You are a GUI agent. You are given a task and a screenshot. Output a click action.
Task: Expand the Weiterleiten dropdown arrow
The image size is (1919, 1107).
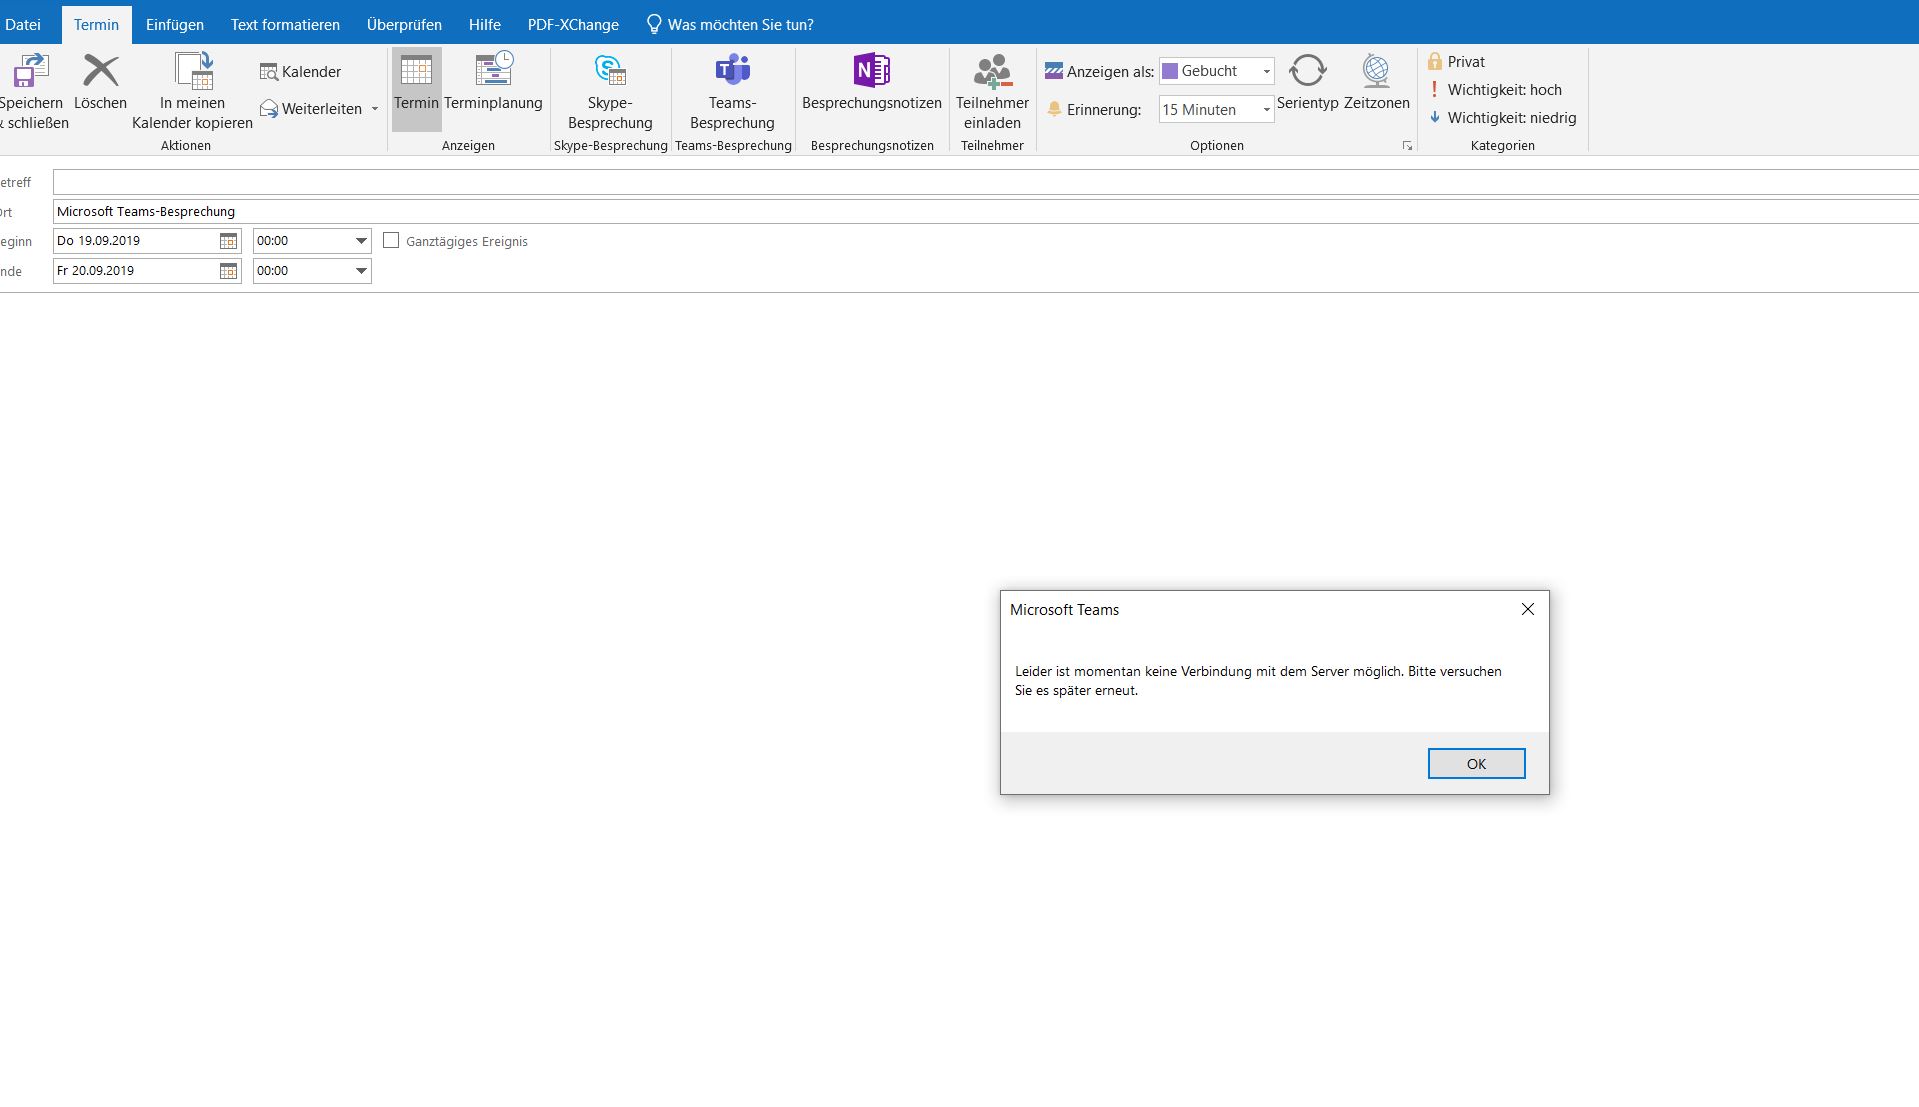coord(375,109)
